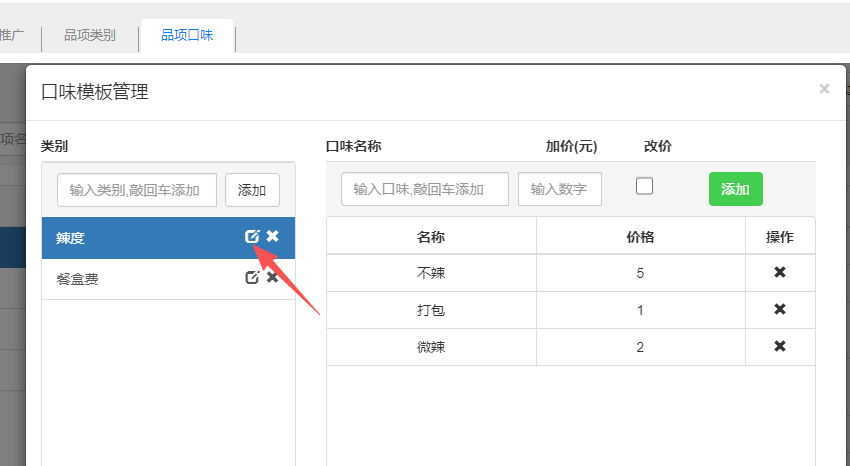Click the green 添加 flavor button
The width and height of the screenshot is (850, 466).
click(735, 189)
